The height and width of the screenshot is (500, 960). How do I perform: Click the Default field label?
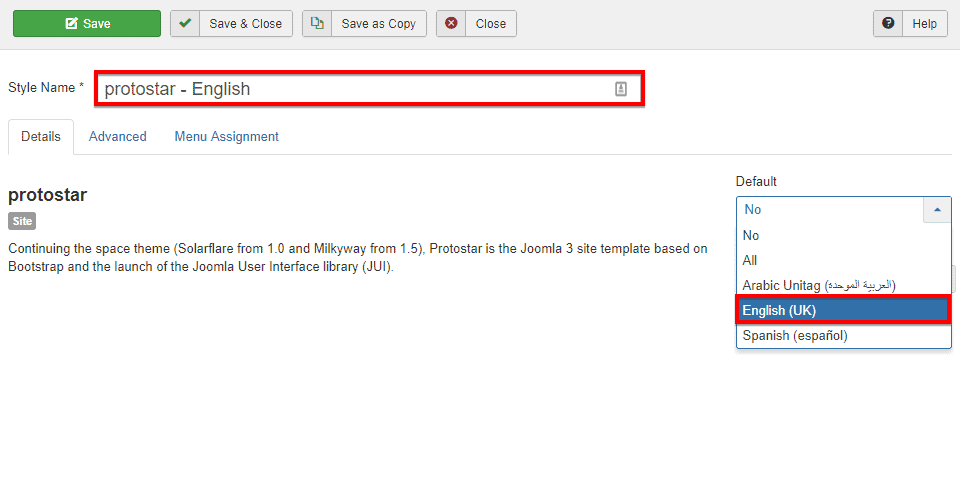[756, 181]
